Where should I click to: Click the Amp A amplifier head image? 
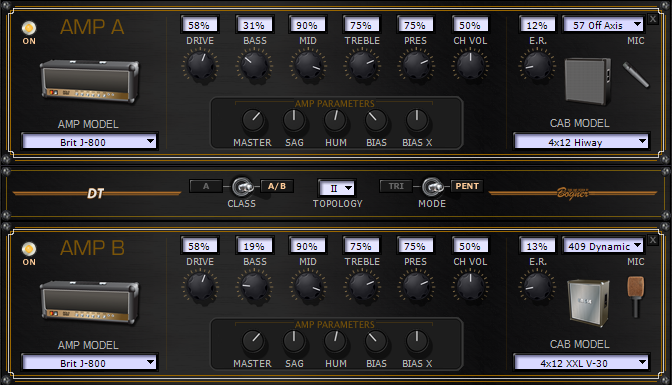pyautogui.click(x=90, y=82)
